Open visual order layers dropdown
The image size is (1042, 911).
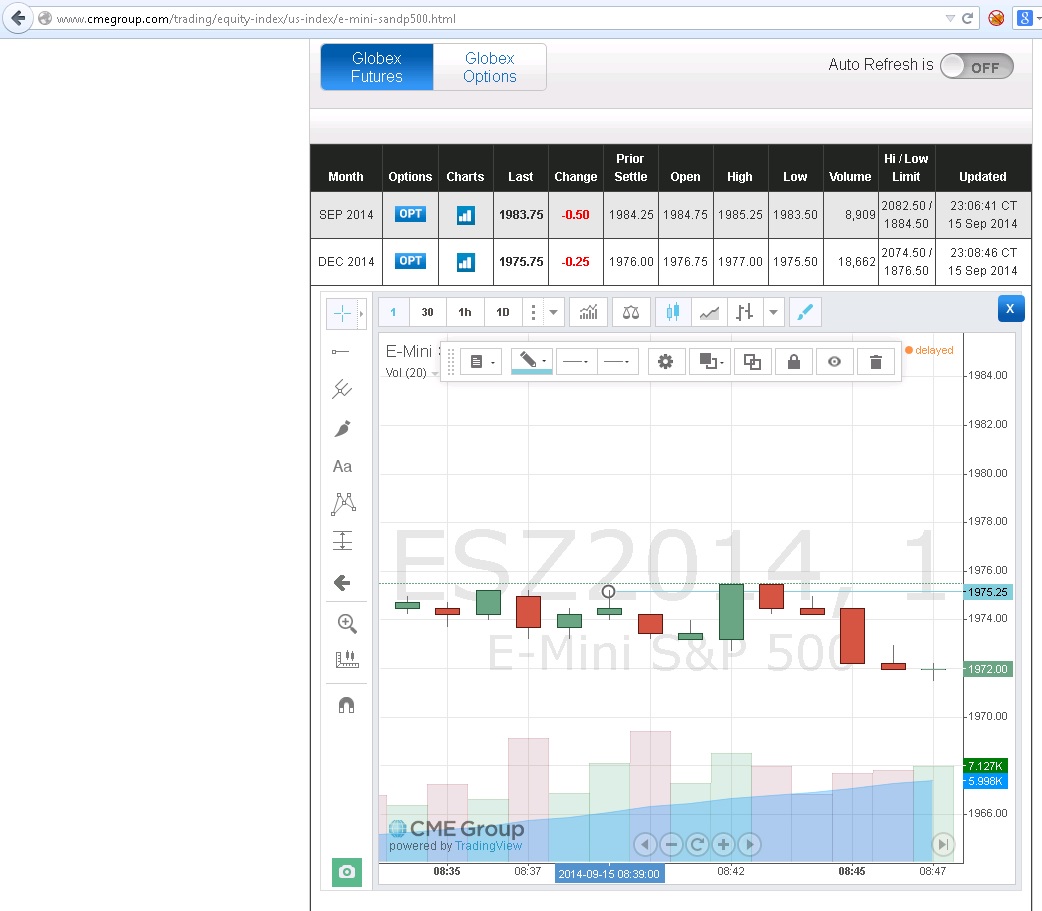[710, 362]
